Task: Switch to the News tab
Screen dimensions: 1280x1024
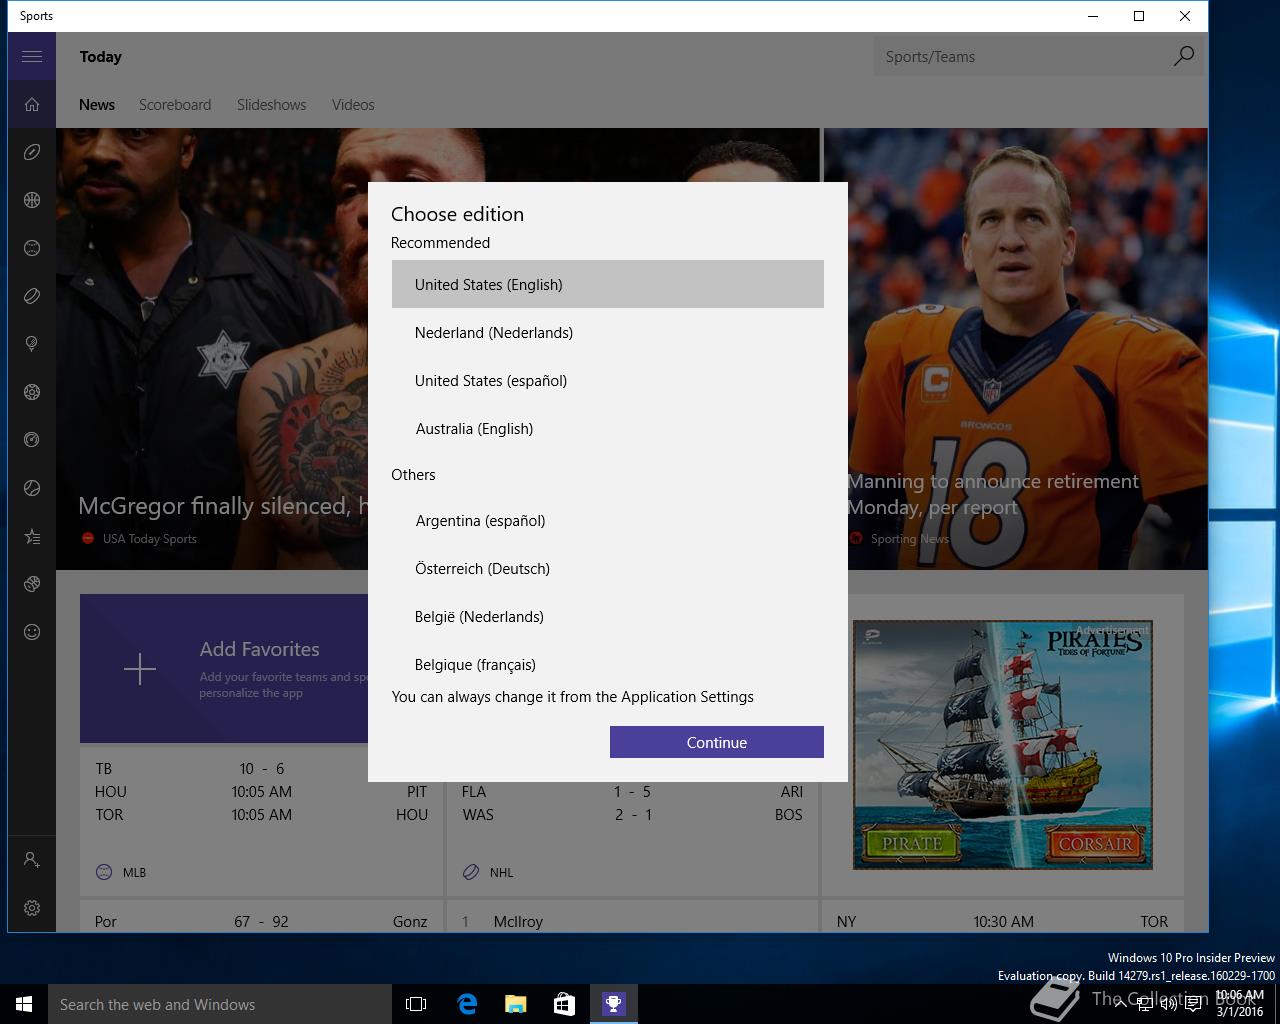Action: (97, 105)
